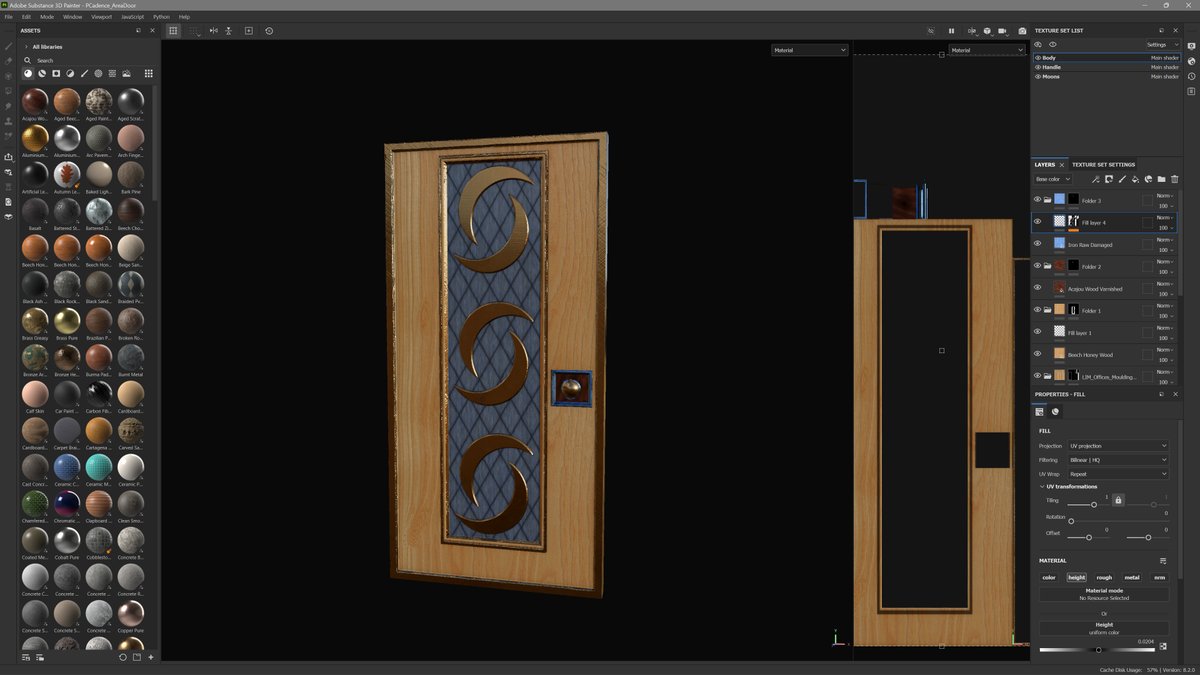Click the Material mode button in Properties
The image size is (1200, 675).
coord(1104,591)
